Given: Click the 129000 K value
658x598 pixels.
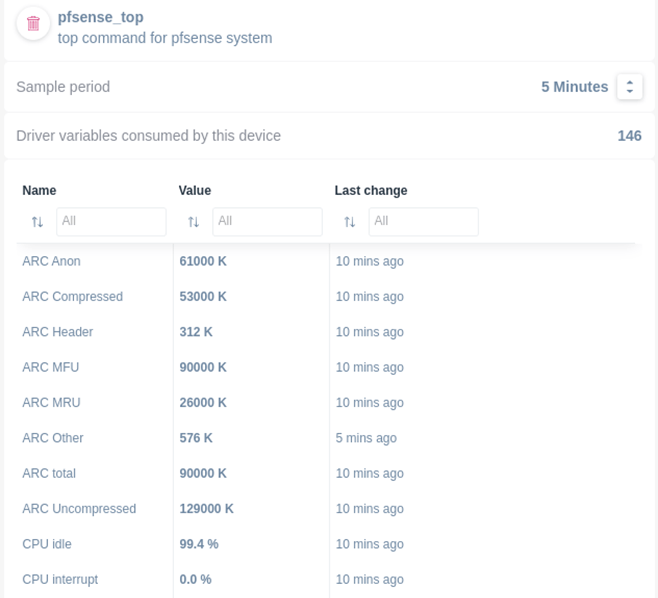Looking at the screenshot, I should click(x=206, y=509).
